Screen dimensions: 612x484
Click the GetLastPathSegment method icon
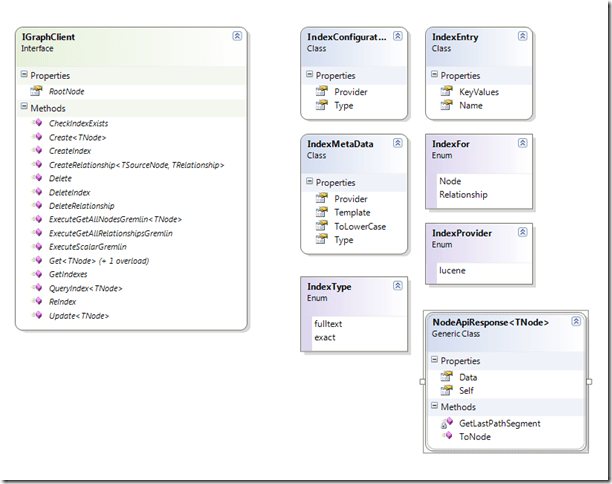click(x=448, y=423)
